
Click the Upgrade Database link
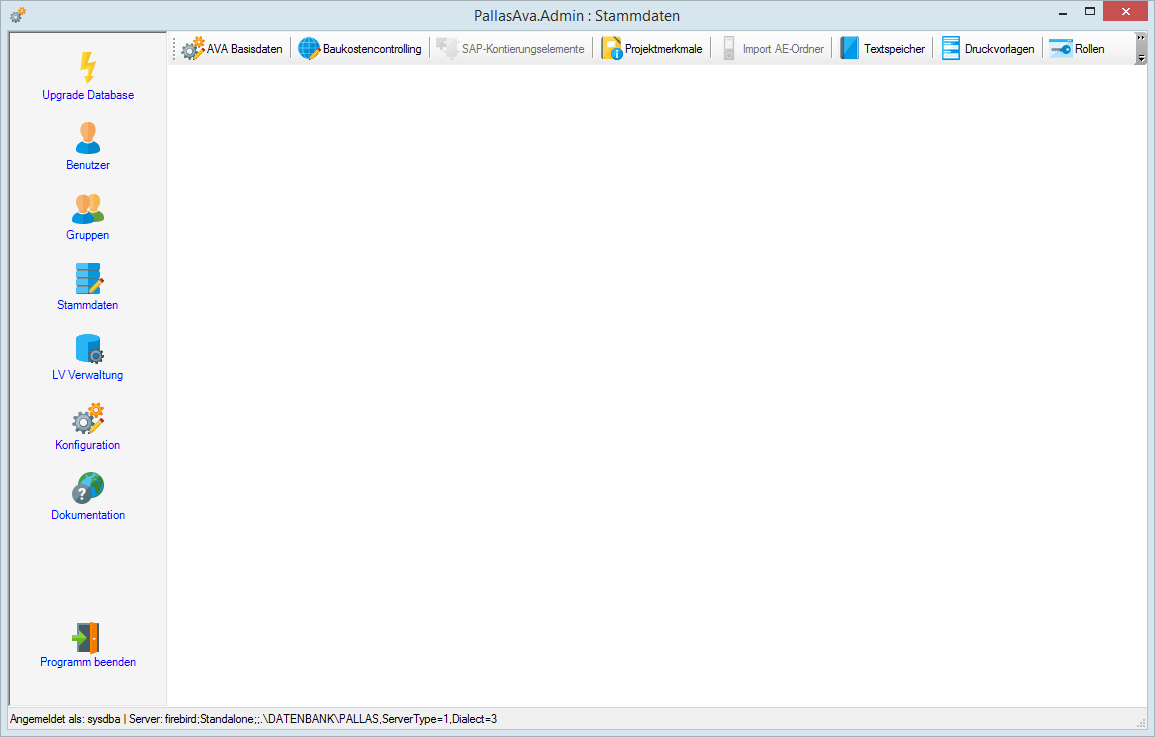click(88, 95)
